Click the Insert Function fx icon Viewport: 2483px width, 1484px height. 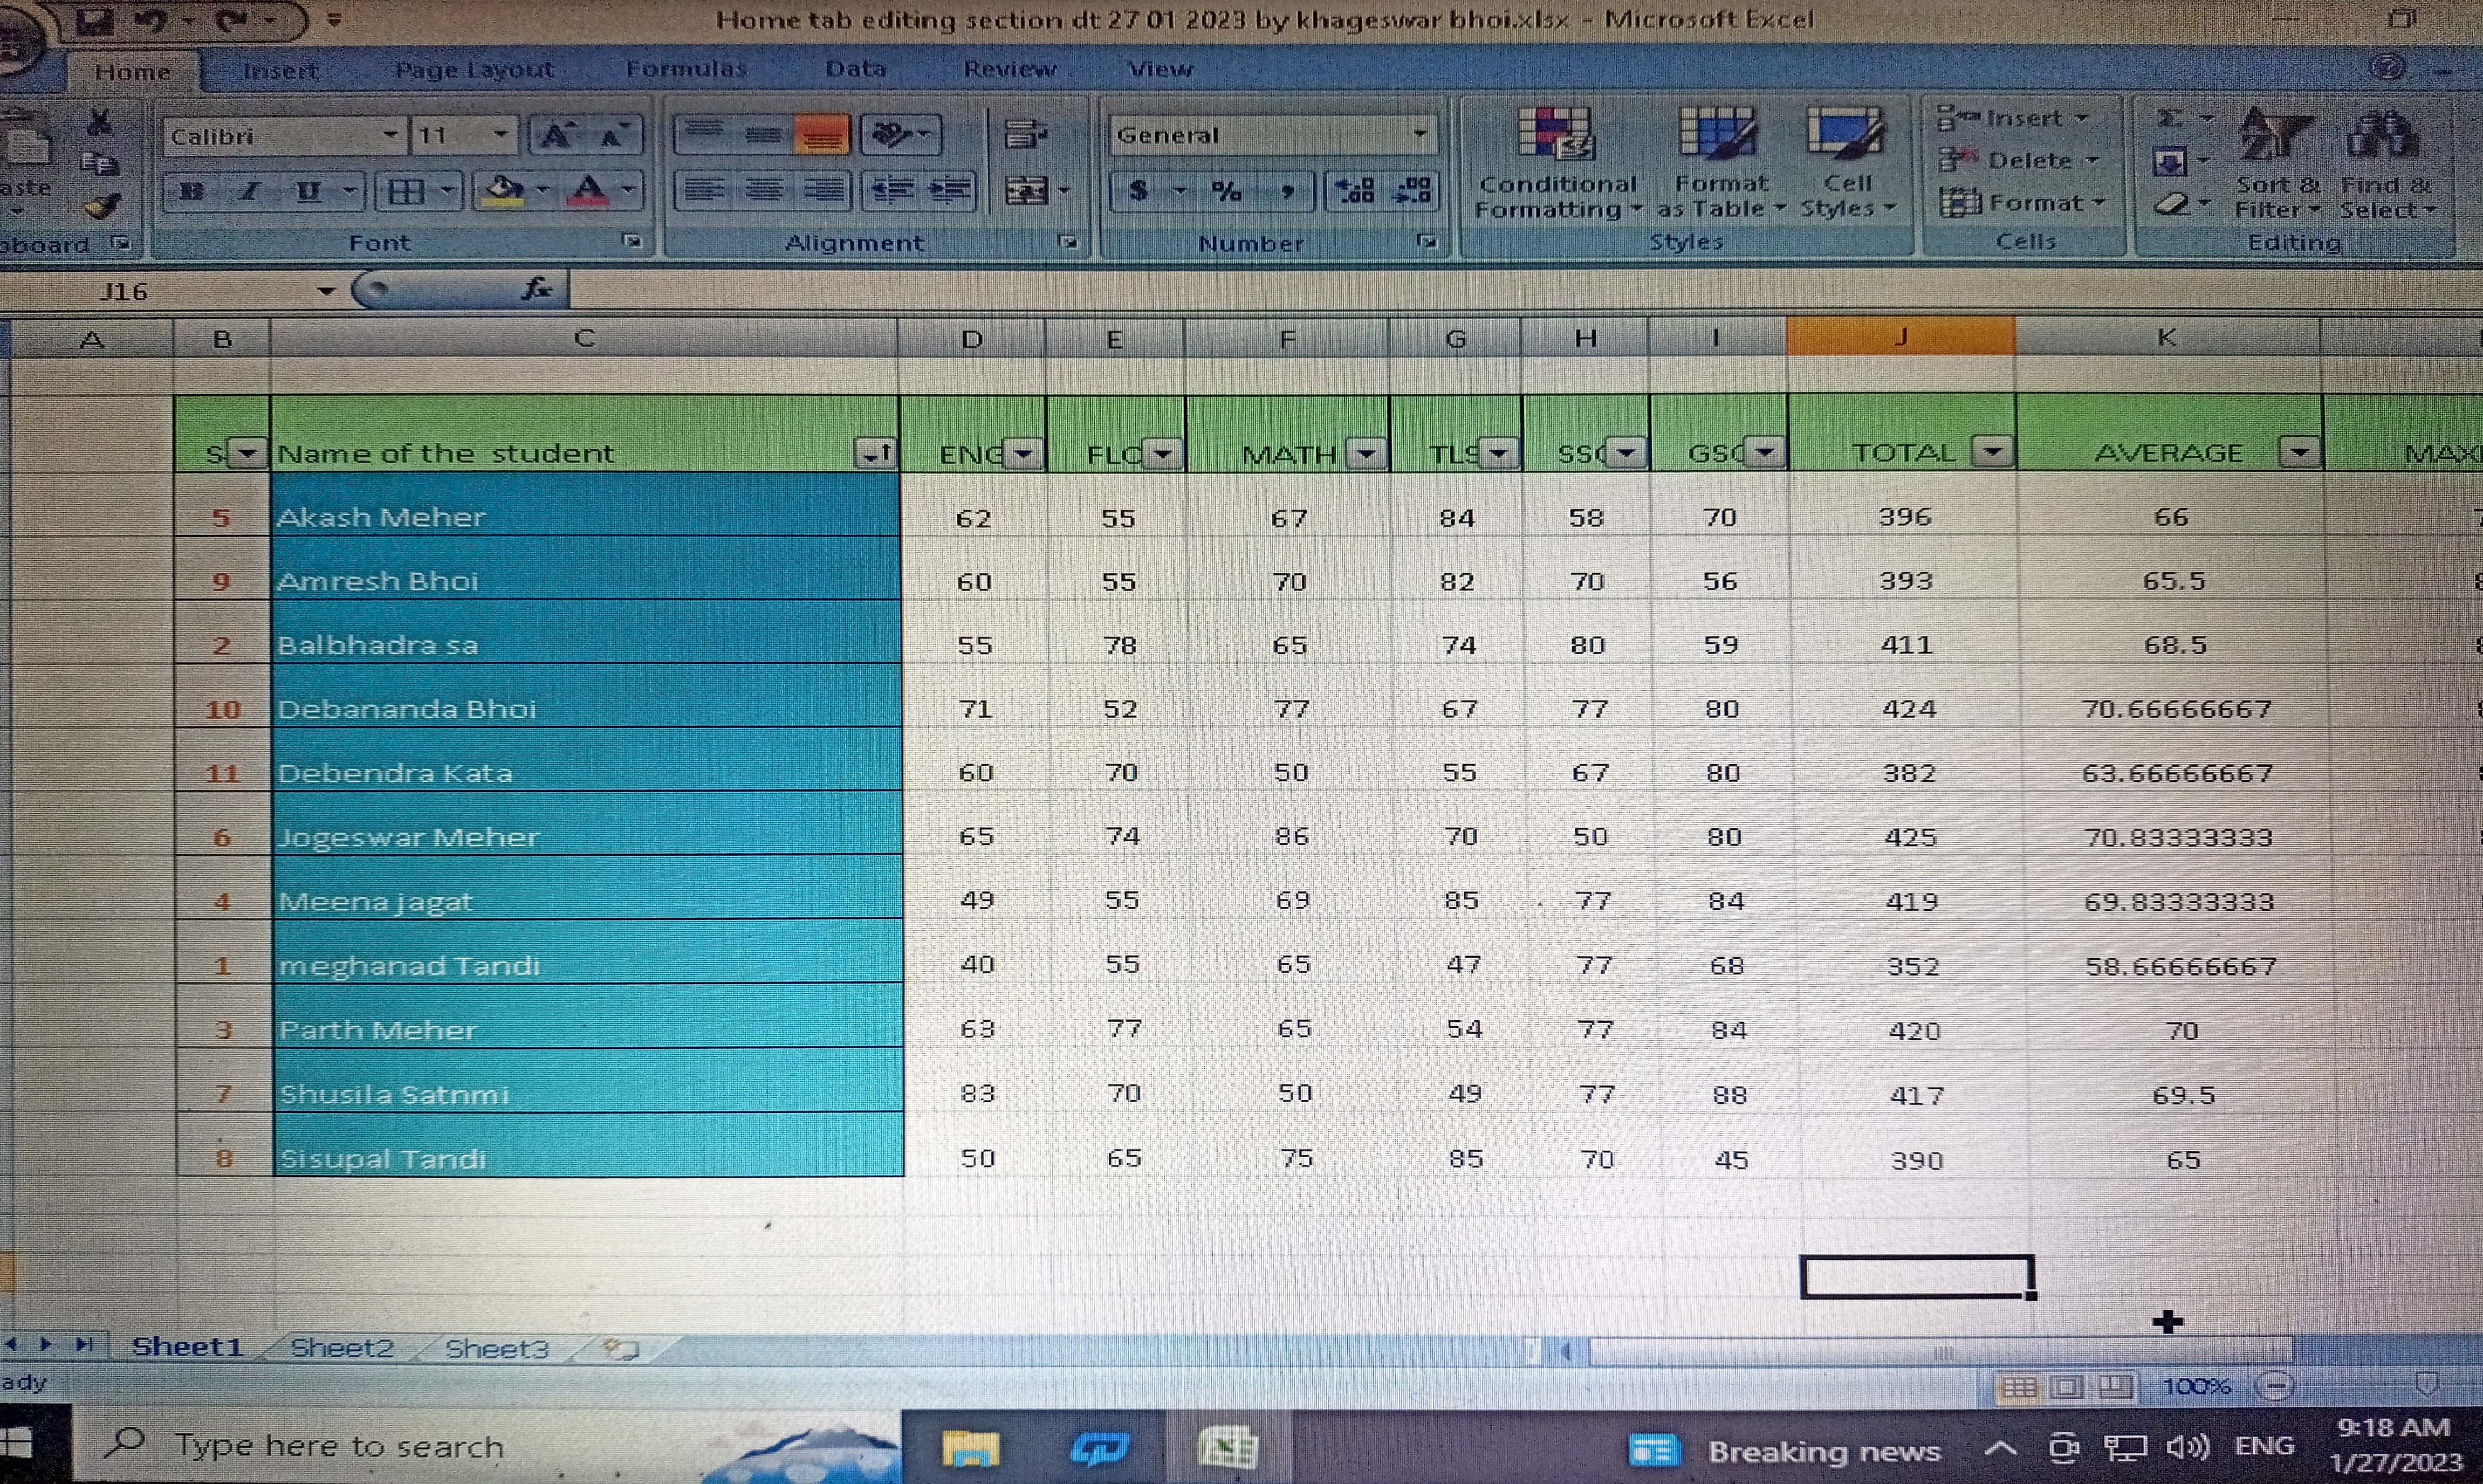point(537,290)
